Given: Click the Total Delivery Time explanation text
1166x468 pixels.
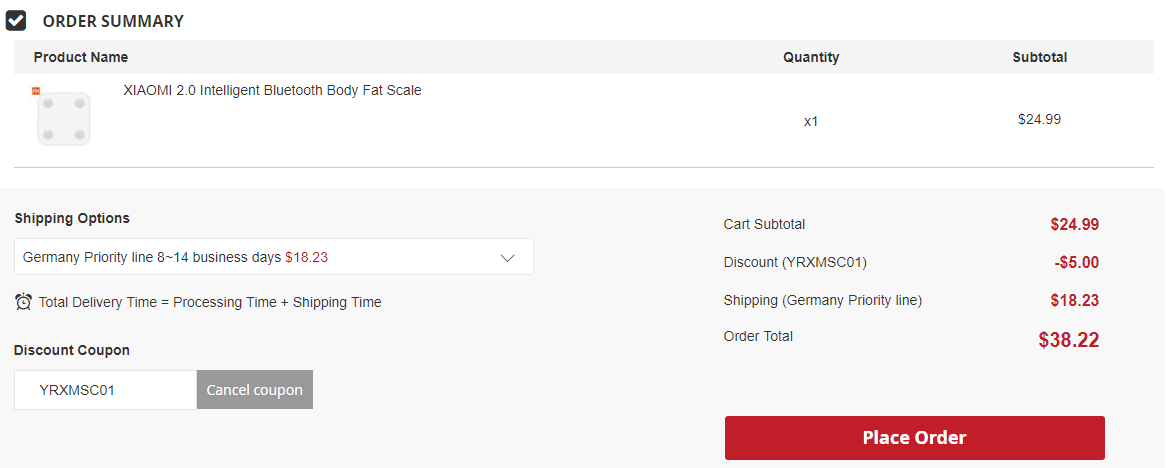Looking at the screenshot, I should (210, 302).
